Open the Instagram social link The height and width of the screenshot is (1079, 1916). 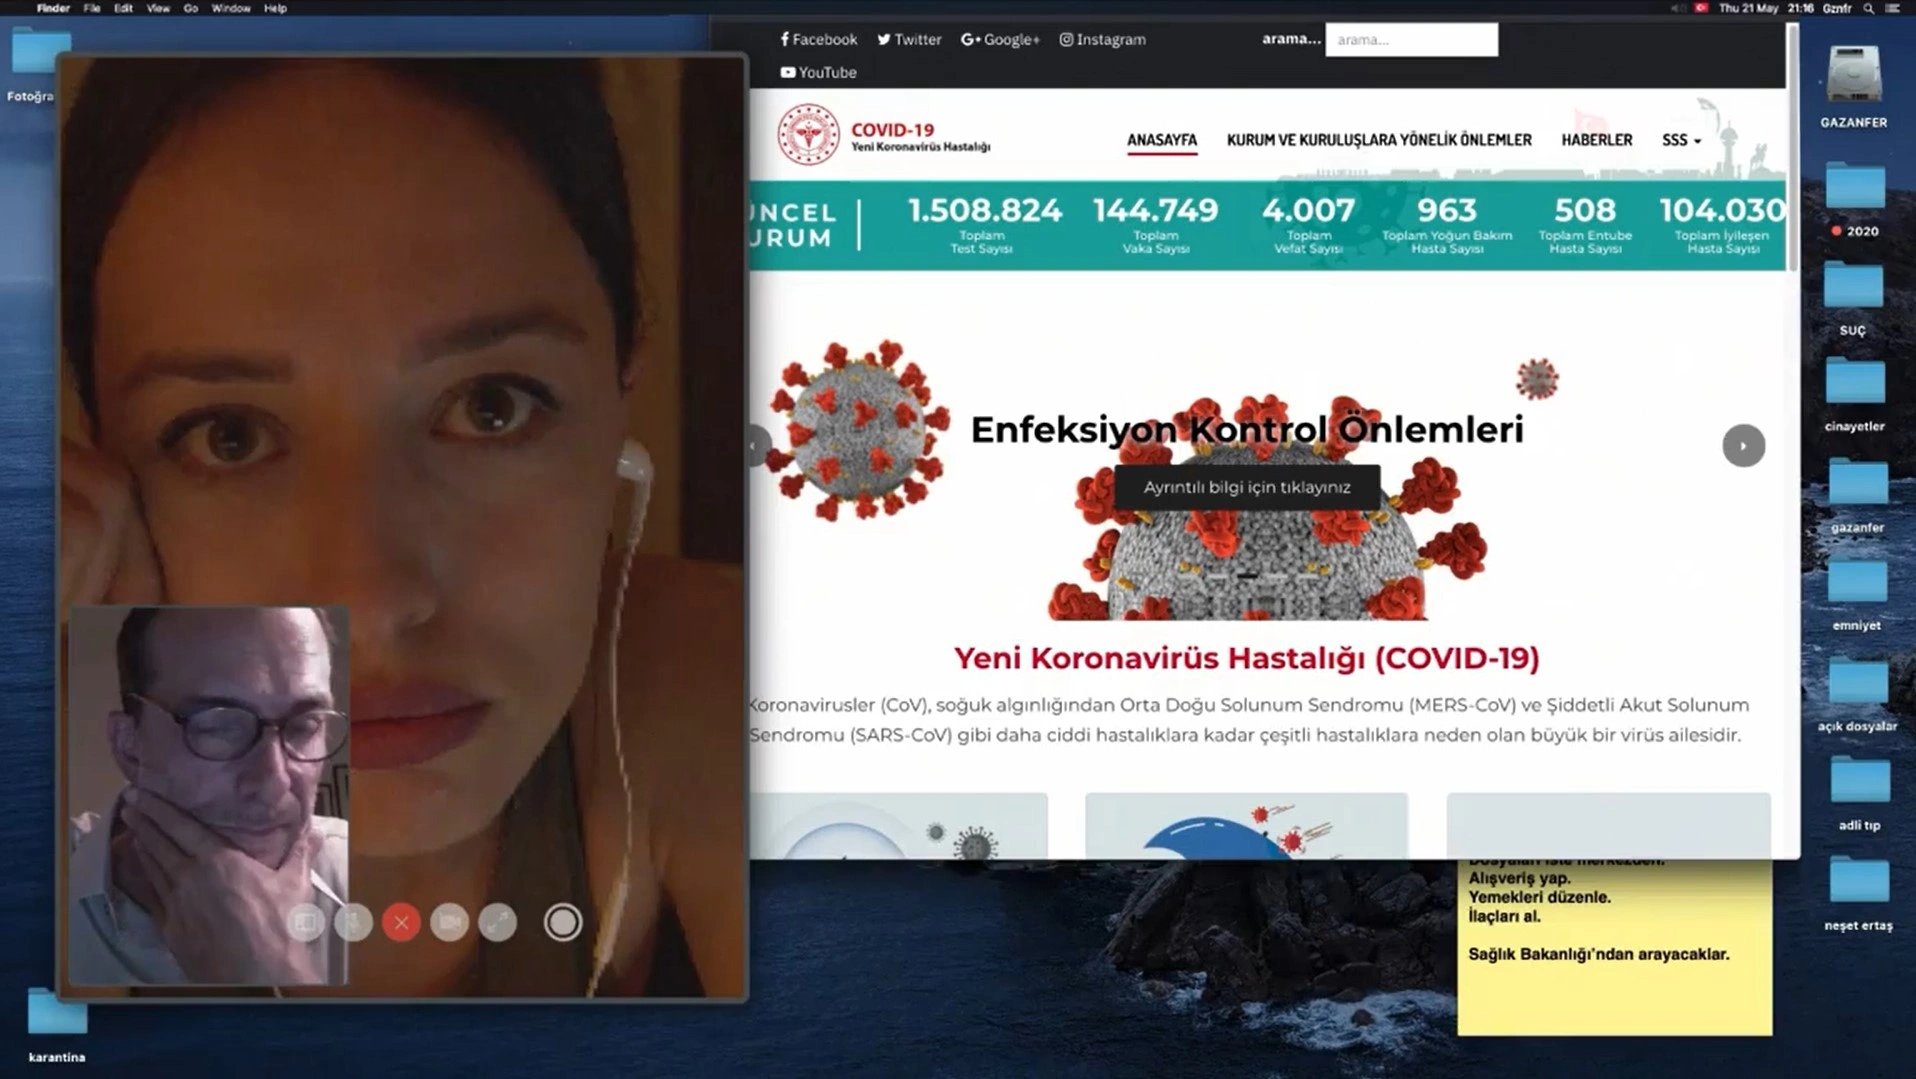click(1102, 39)
